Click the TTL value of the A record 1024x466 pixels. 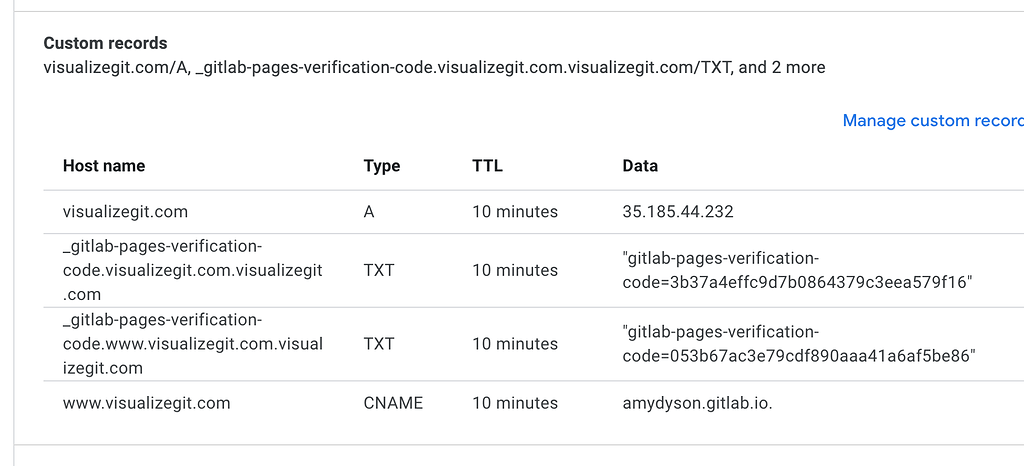click(x=515, y=212)
